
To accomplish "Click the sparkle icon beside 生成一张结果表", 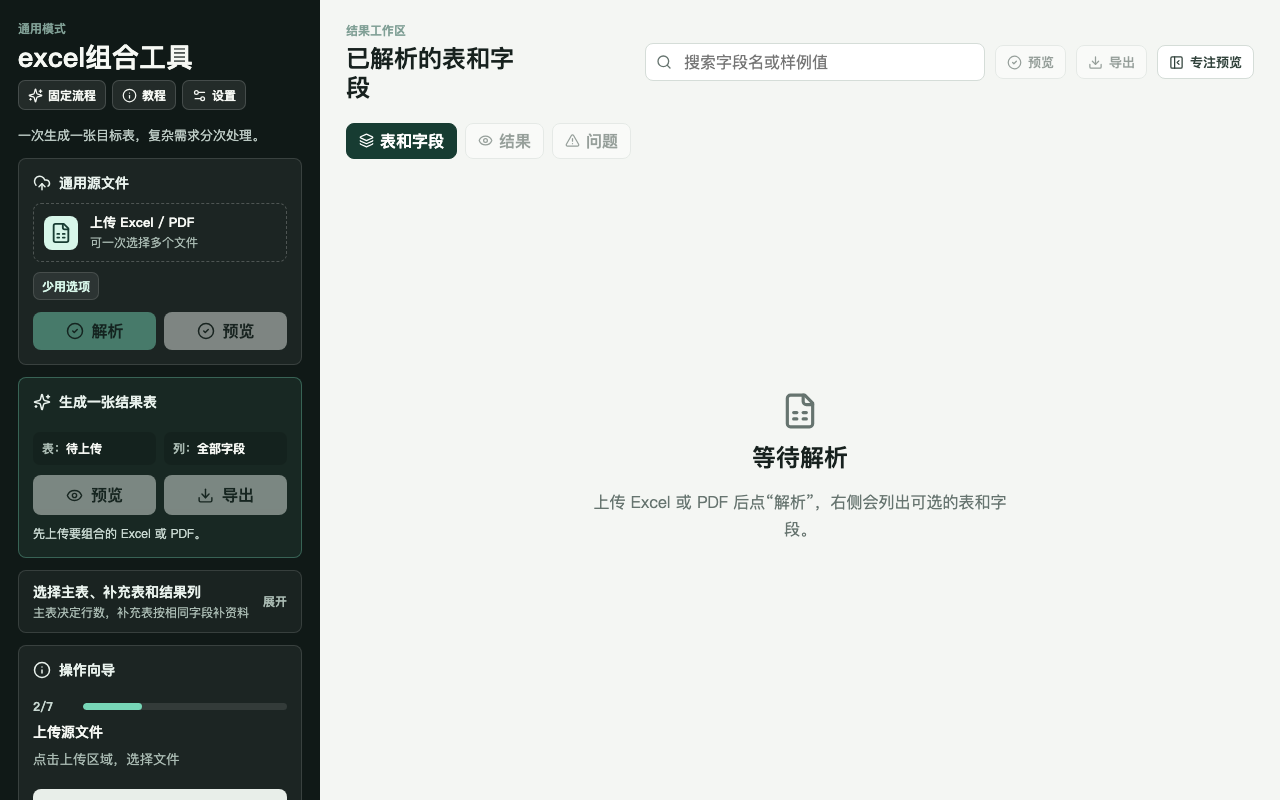I will 42,402.
